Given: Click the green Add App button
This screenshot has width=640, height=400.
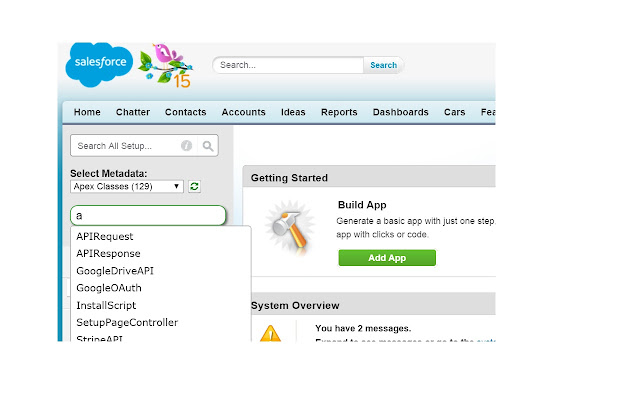Looking at the screenshot, I should 387,258.
